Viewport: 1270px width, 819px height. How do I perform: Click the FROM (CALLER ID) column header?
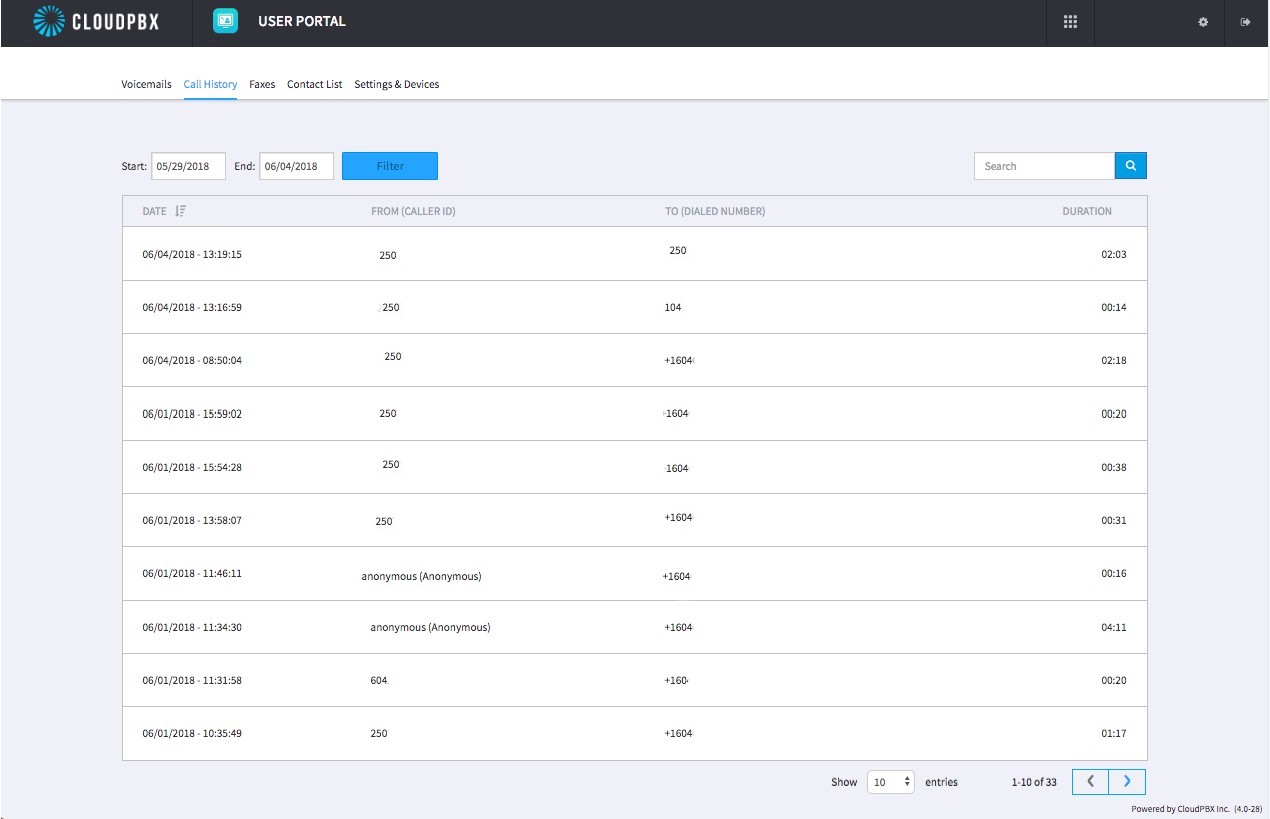click(413, 211)
